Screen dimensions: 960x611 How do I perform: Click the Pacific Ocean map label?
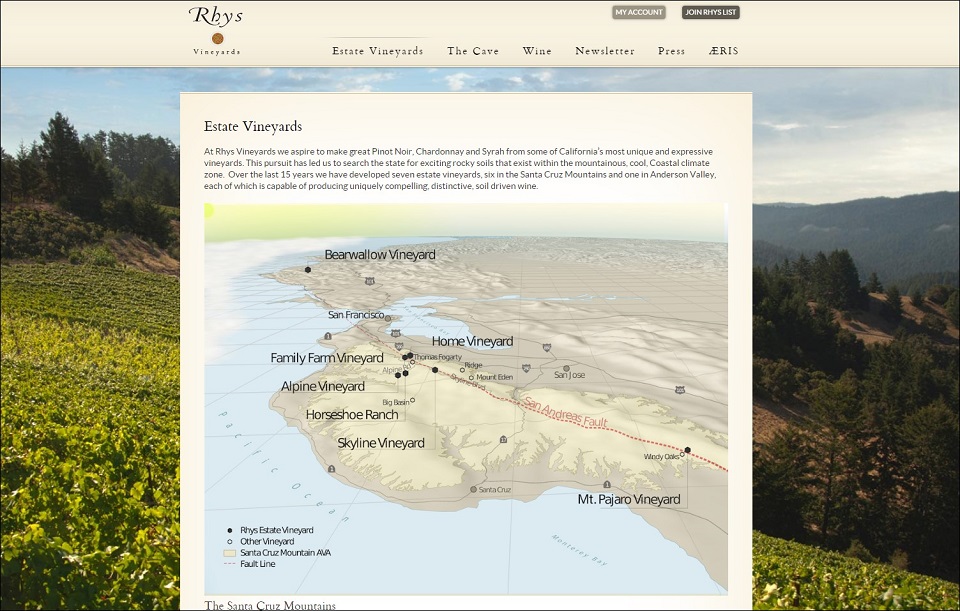[x=284, y=467]
